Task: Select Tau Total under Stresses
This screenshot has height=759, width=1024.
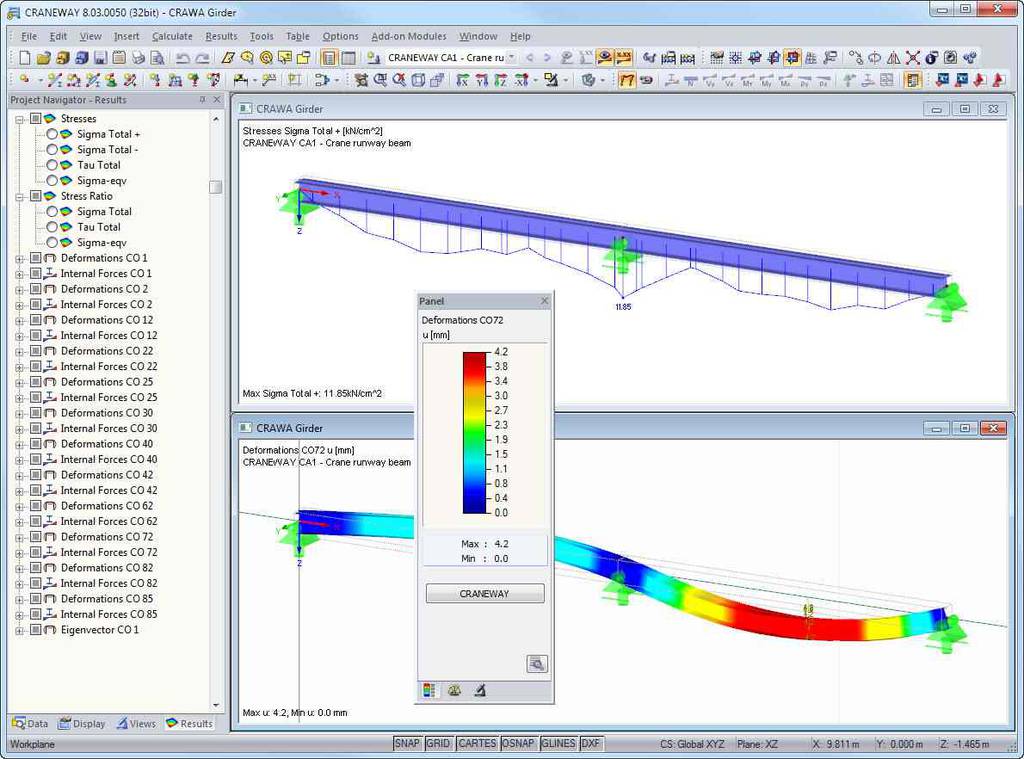Action: 52,165
